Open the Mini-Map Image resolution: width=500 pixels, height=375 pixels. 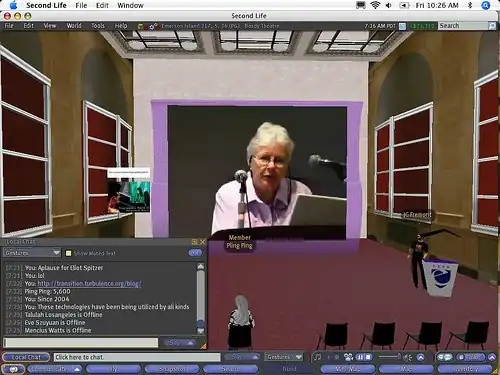pos(348,369)
